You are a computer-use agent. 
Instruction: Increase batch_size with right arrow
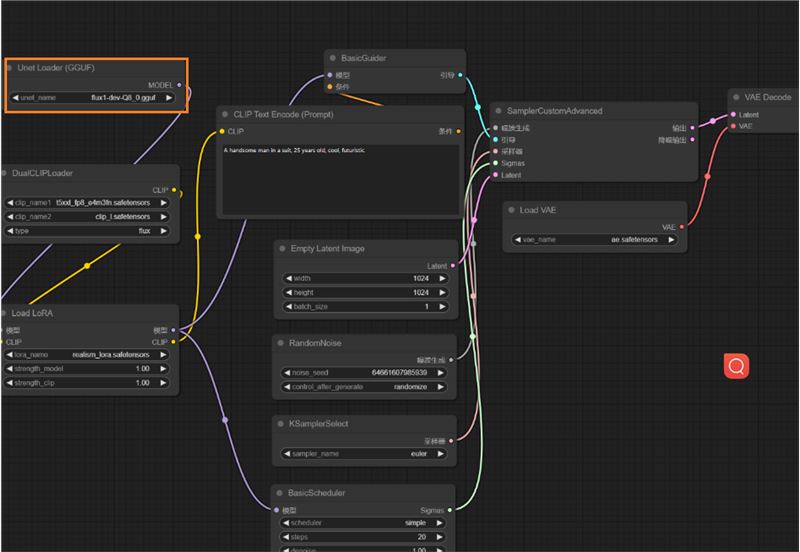442,307
